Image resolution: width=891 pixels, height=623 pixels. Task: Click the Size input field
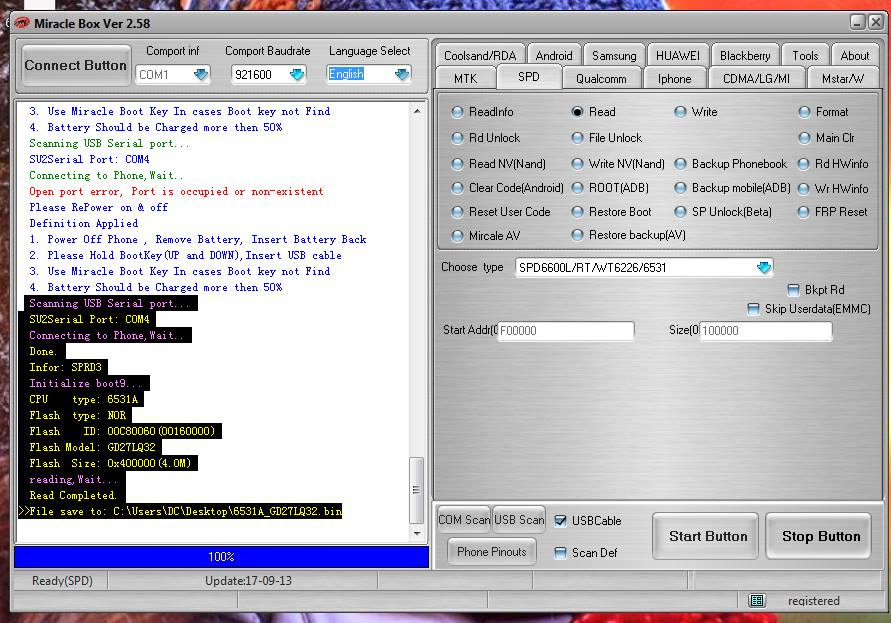click(766, 331)
